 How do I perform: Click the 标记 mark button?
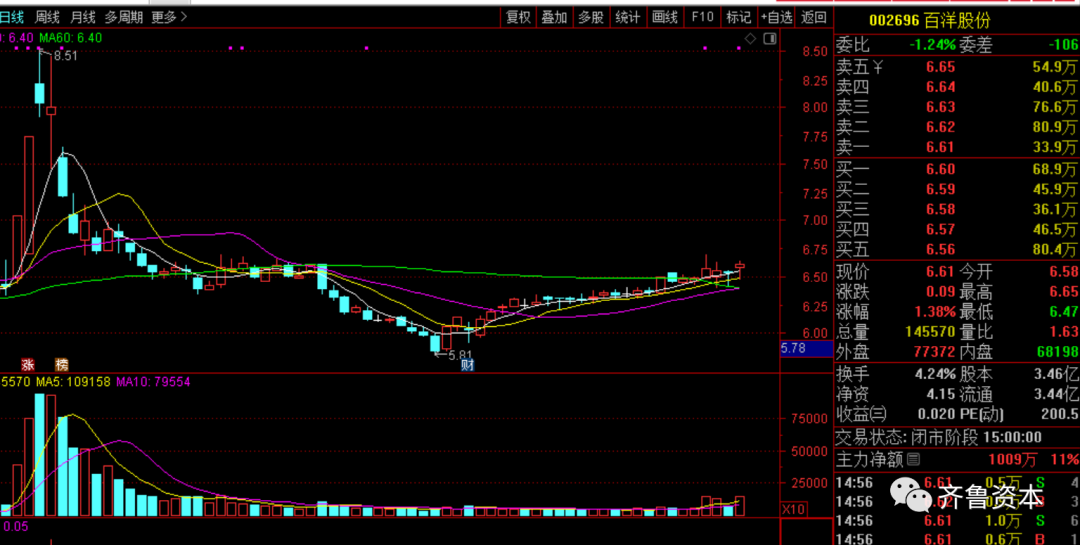point(739,17)
